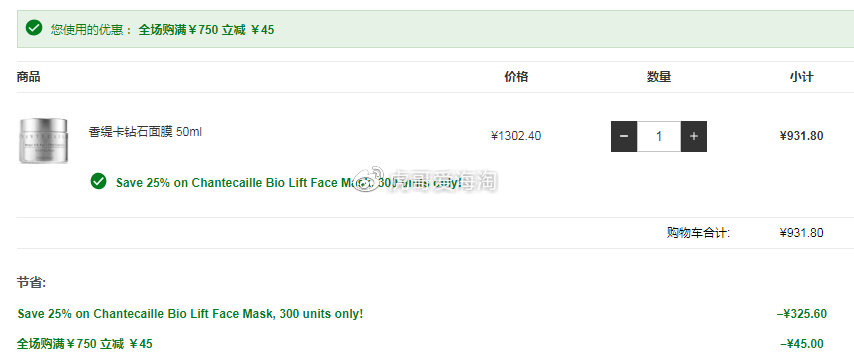Open the 香缇卡钻石面膜 50ml product link

(x=145, y=132)
